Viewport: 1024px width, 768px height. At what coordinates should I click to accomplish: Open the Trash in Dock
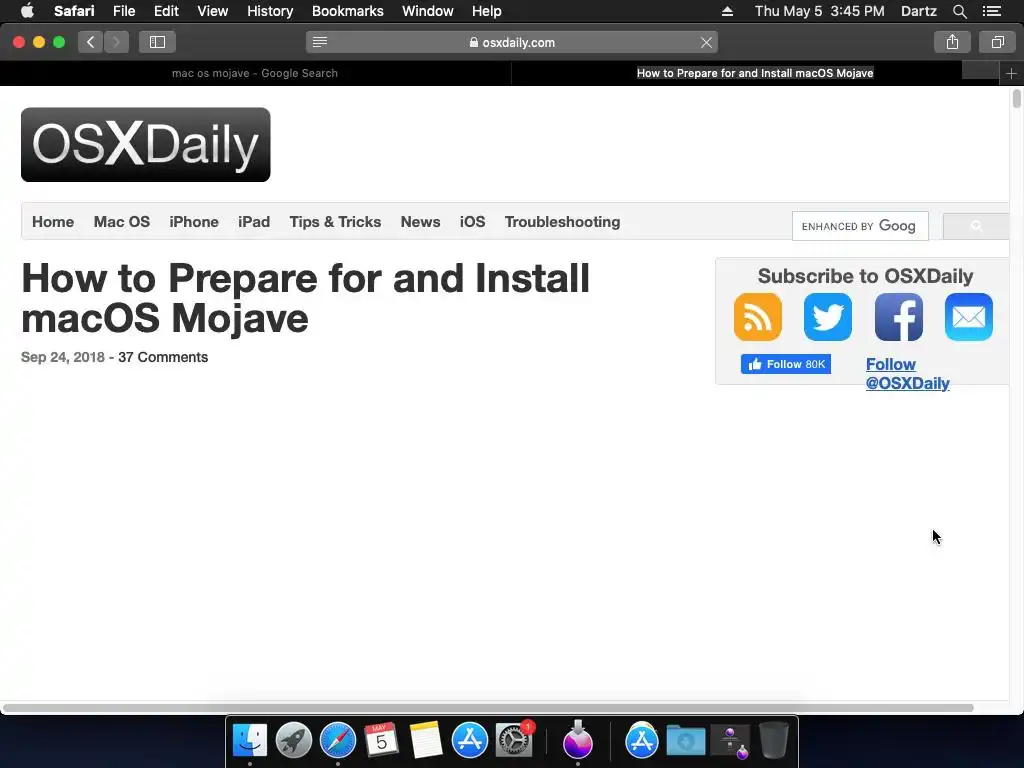[774, 741]
